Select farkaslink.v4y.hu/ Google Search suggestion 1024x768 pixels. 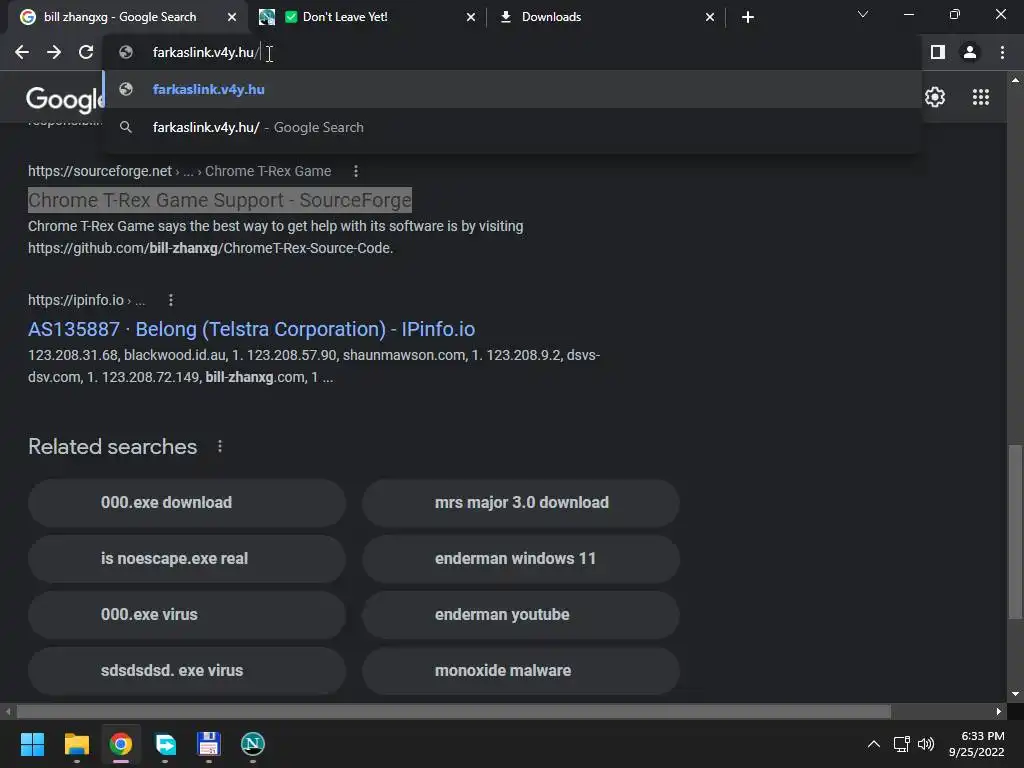[x=512, y=127]
